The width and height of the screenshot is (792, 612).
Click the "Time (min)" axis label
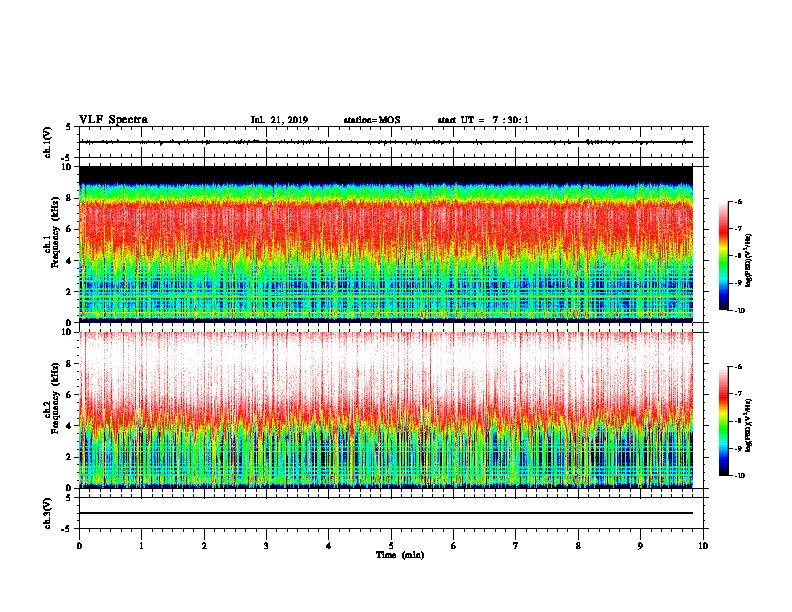tap(400, 555)
